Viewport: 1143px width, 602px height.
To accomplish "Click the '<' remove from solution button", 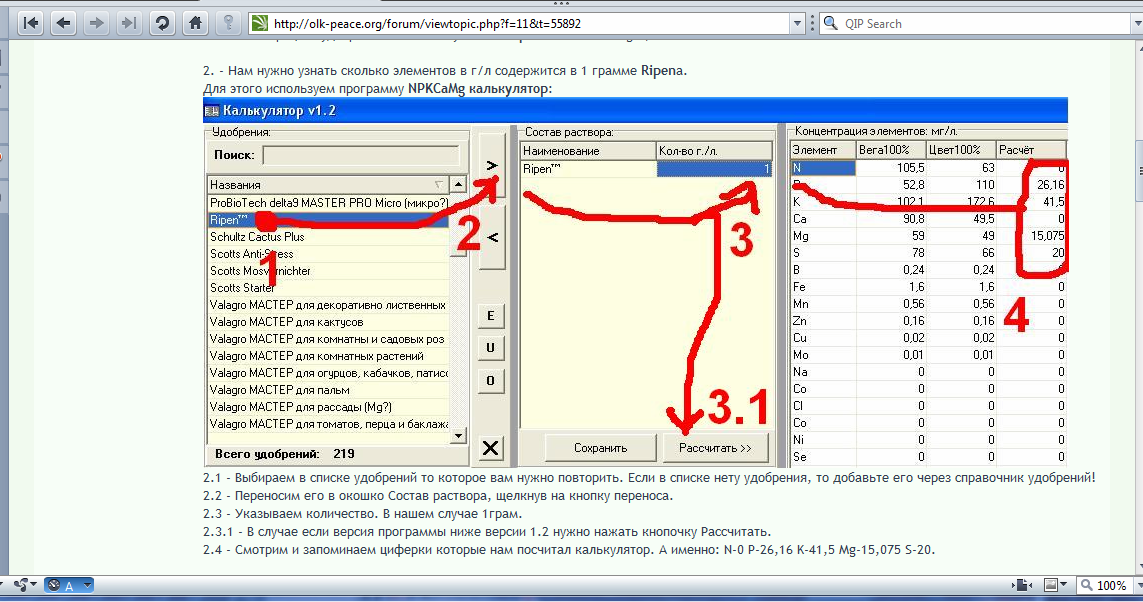I will tap(492, 238).
